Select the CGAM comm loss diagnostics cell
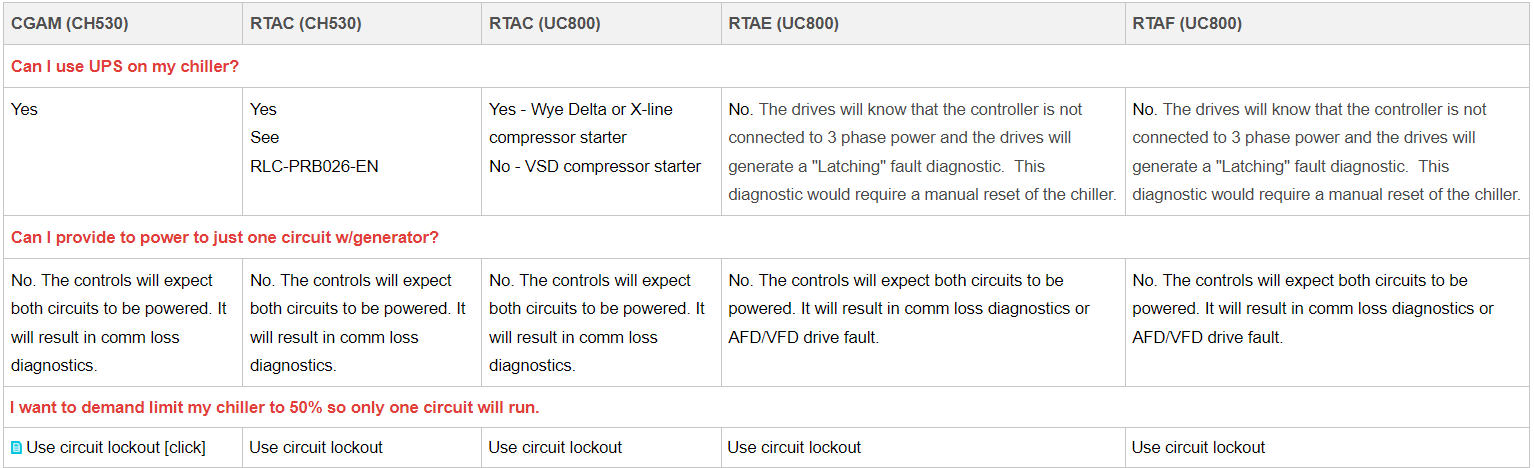 click(122, 323)
